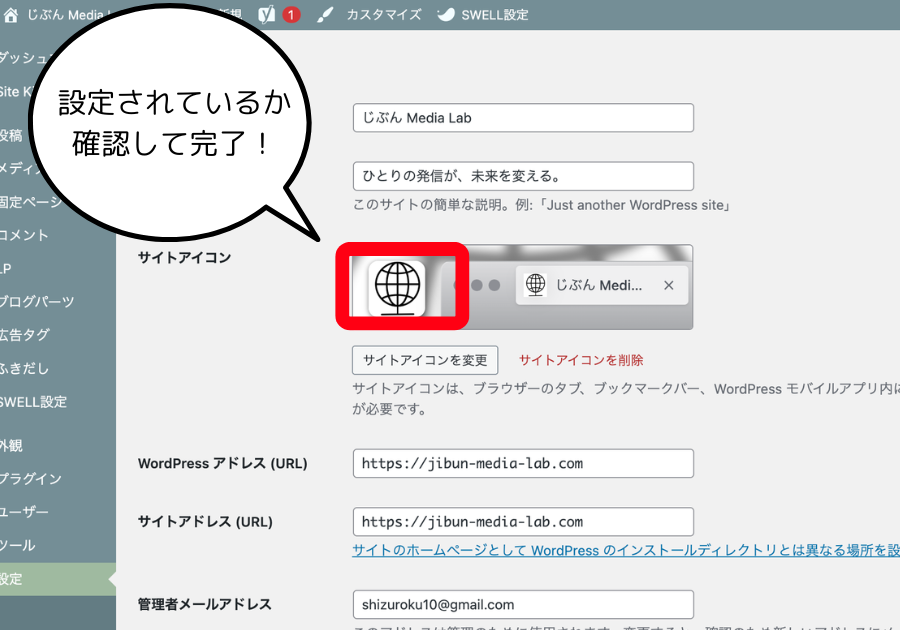Open the Yoast SEO icon with red badge
Image resolution: width=900 pixels, height=630 pixels.
[x=268, y=14]
